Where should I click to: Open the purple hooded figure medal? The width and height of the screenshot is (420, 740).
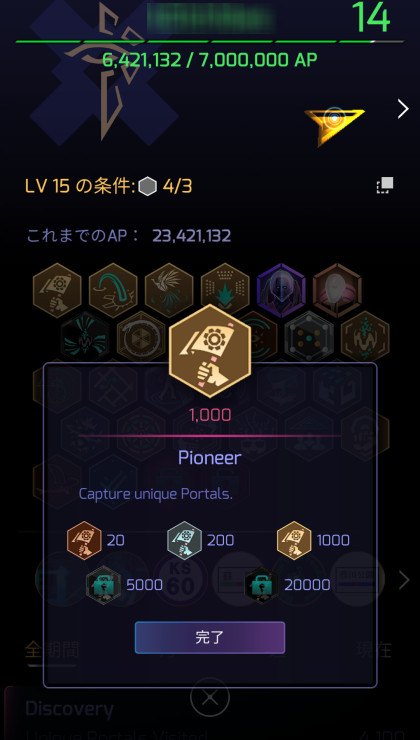[281, 291]
